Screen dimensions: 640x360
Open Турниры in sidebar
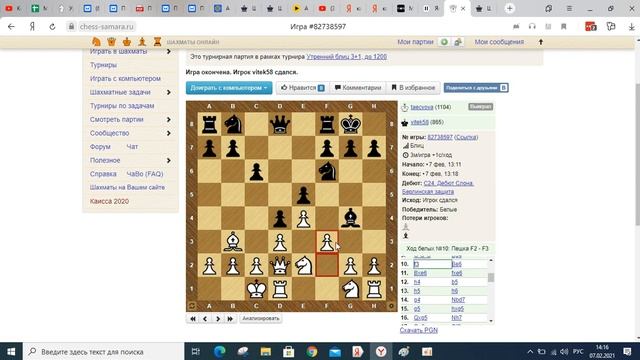[103, 65]
